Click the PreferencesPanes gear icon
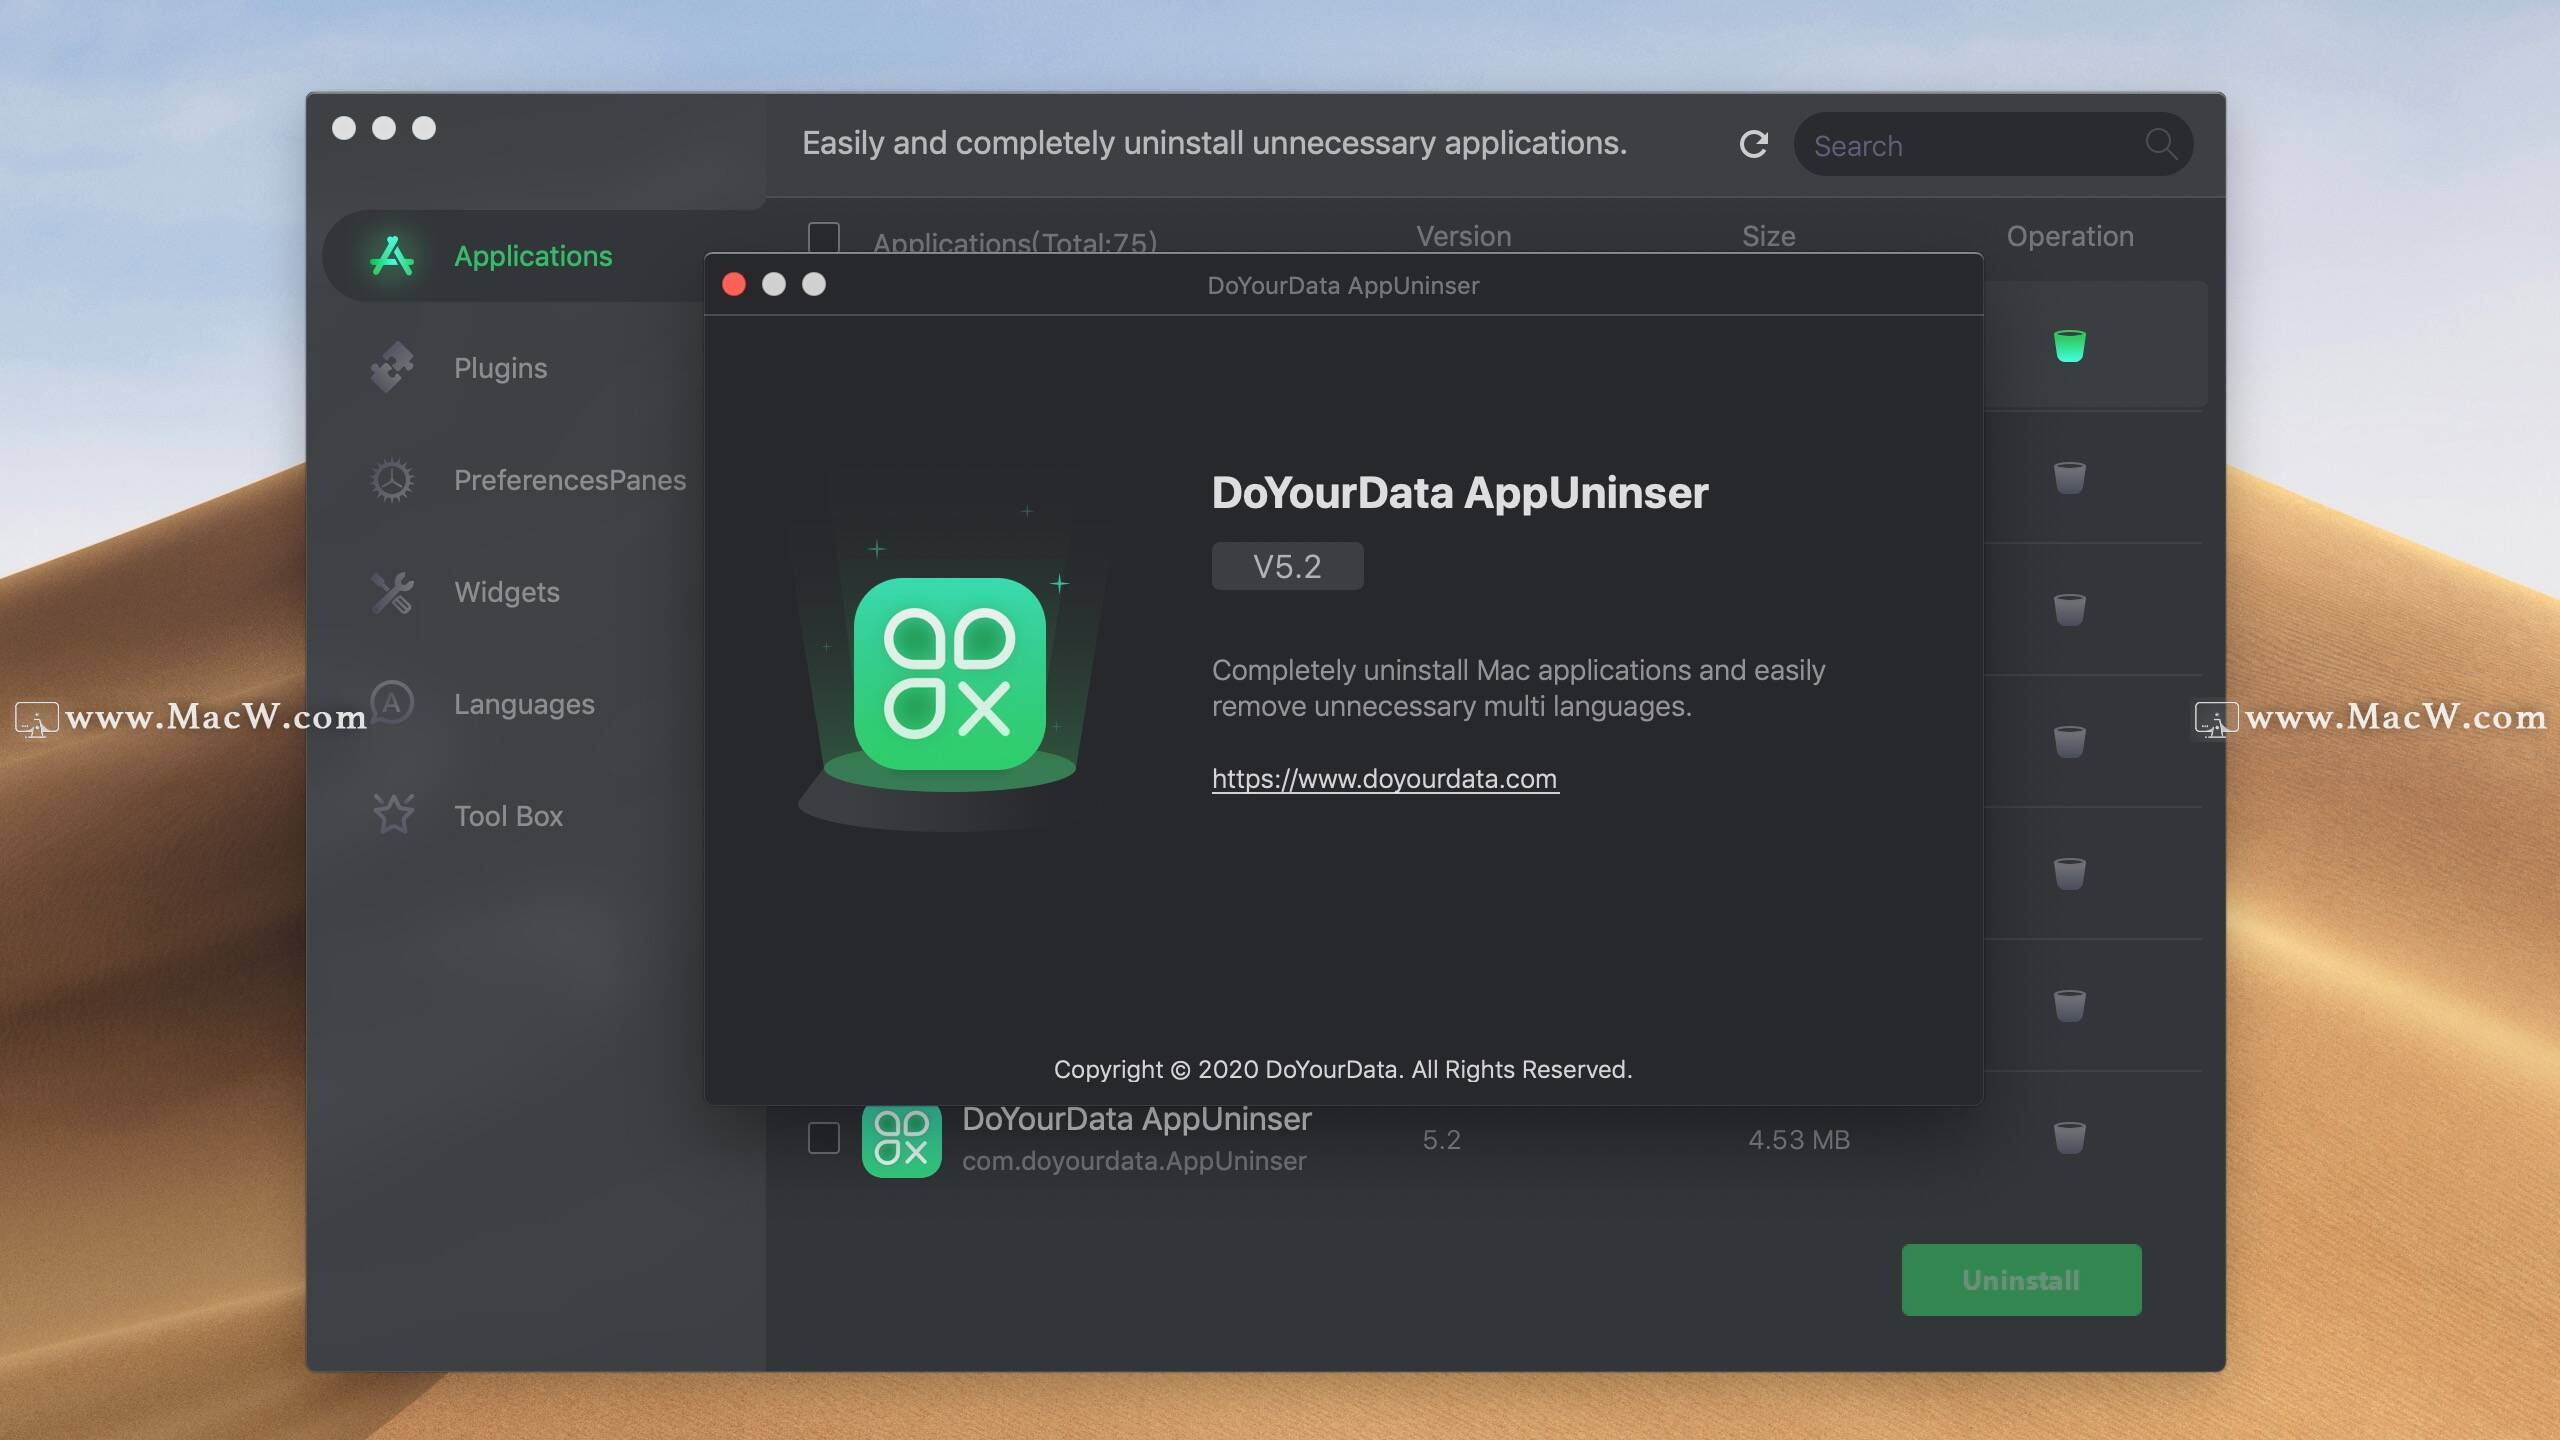Image resolution: width=2560 pixels, height=1440 pixels. (392, 480)
